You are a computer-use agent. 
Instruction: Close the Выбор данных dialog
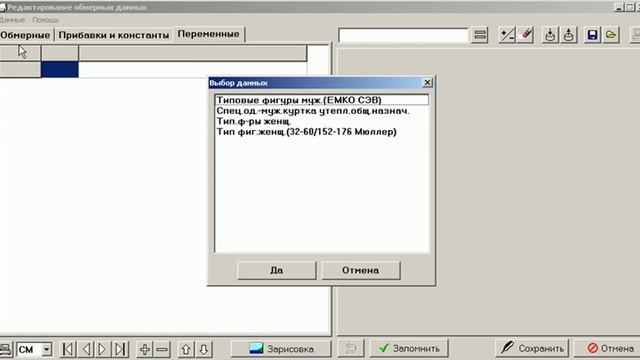tap(427, 82)
